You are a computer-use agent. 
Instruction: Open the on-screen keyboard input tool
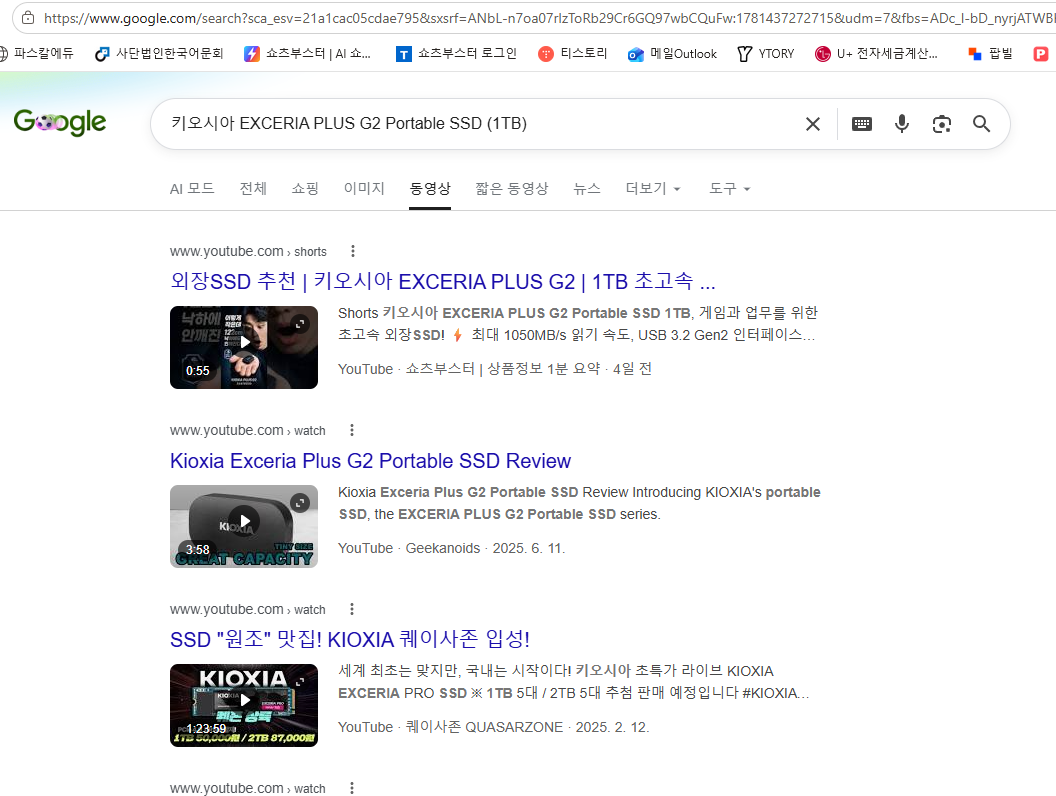coord(861,124)
